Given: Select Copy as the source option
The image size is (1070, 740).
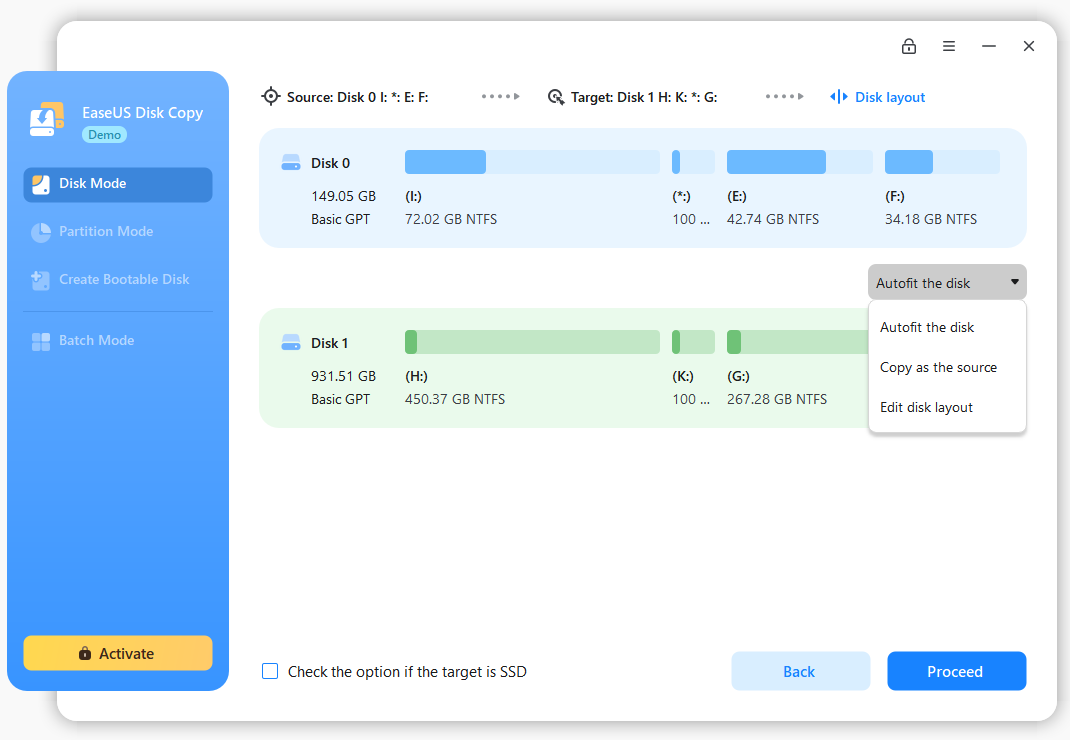Looking at the screenshot, I should pyautogui.click(x=938, y=367).
